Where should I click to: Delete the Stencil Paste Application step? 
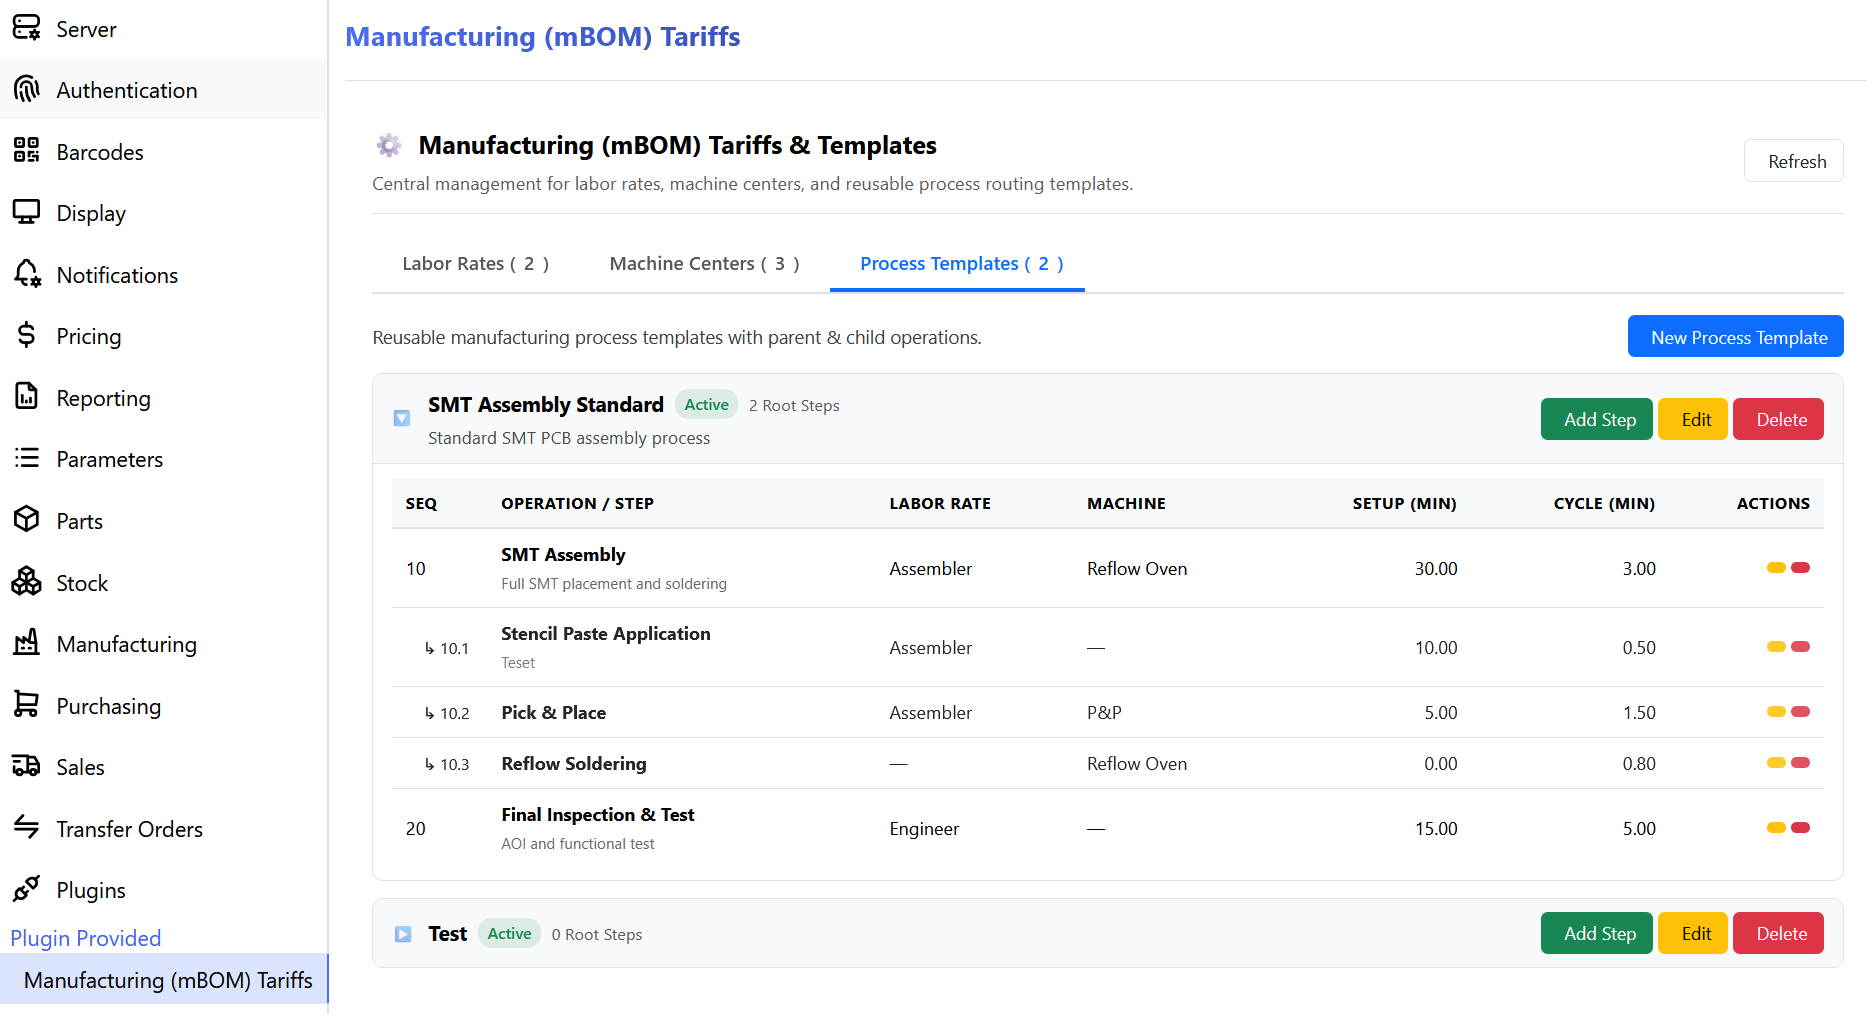point(1800,647)
